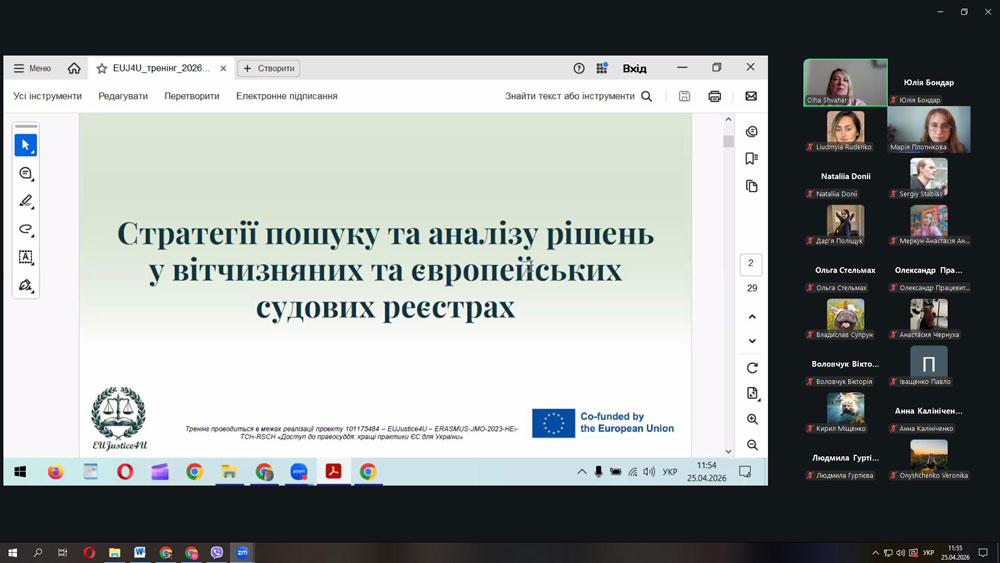The height and width of the screenshot is (563, 1000).
Task: Go to Acrobat Home icon
Action: coord(74,68)
